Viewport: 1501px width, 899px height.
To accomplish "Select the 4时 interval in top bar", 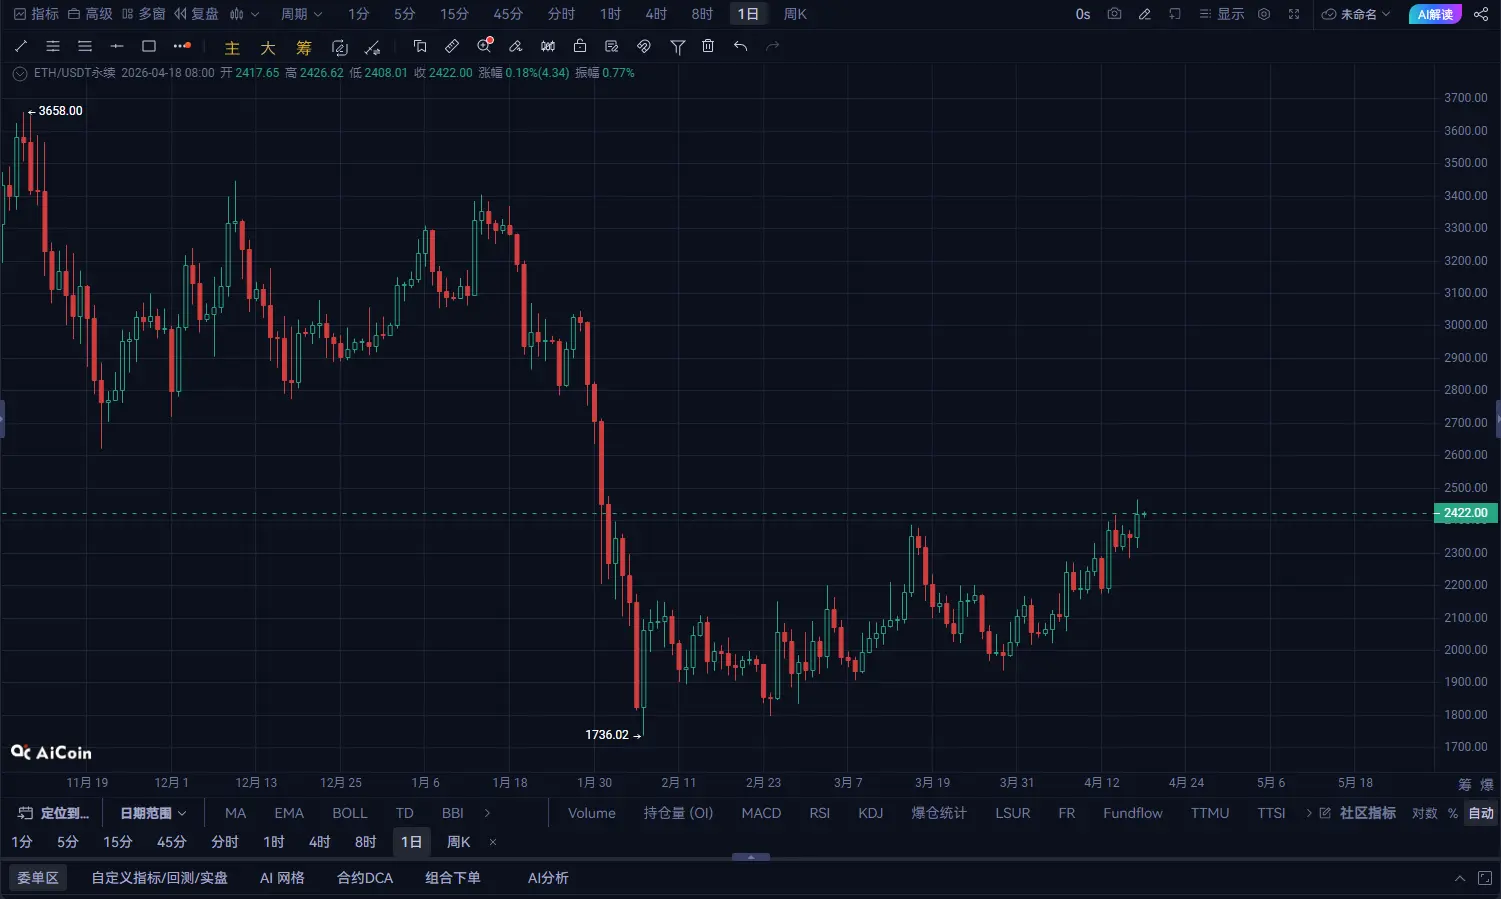I will click(656, 14).
